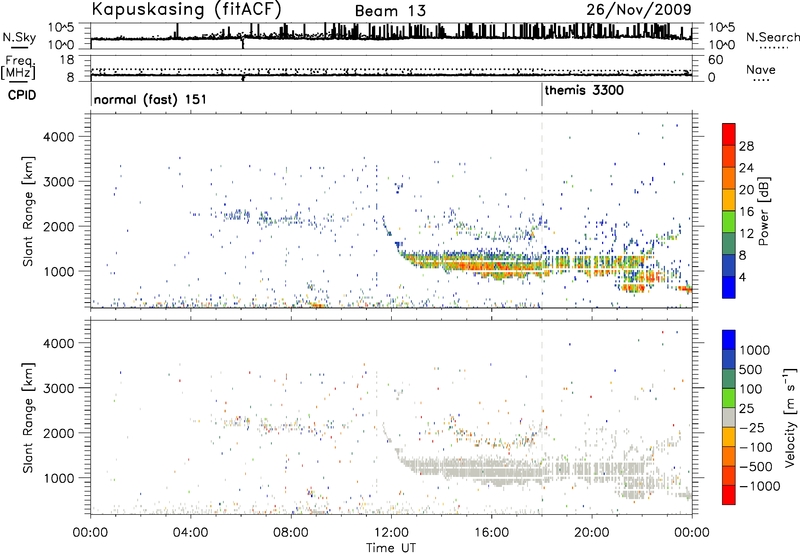Click the "Kapuskasing (fitACF)" plot title
This screenshot has width=800, height=554.
click(x=186, y=9)
